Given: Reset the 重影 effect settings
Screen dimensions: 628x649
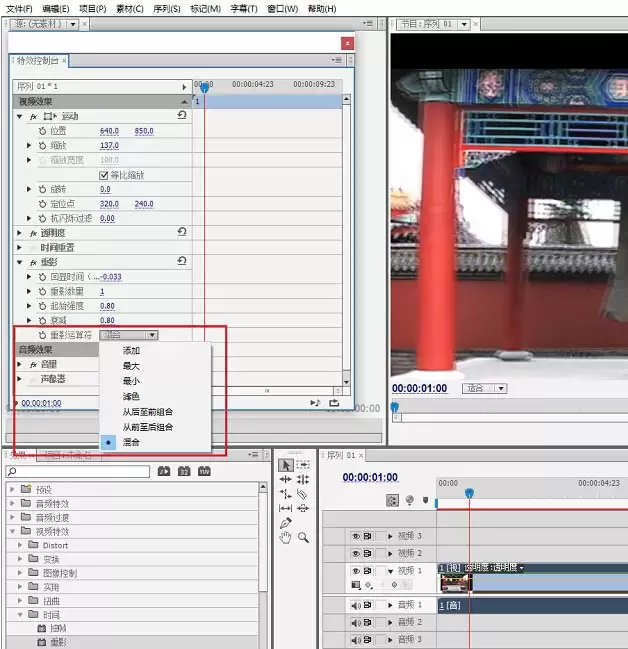Looking at the screenshot, I should click(x=182, y=261).
